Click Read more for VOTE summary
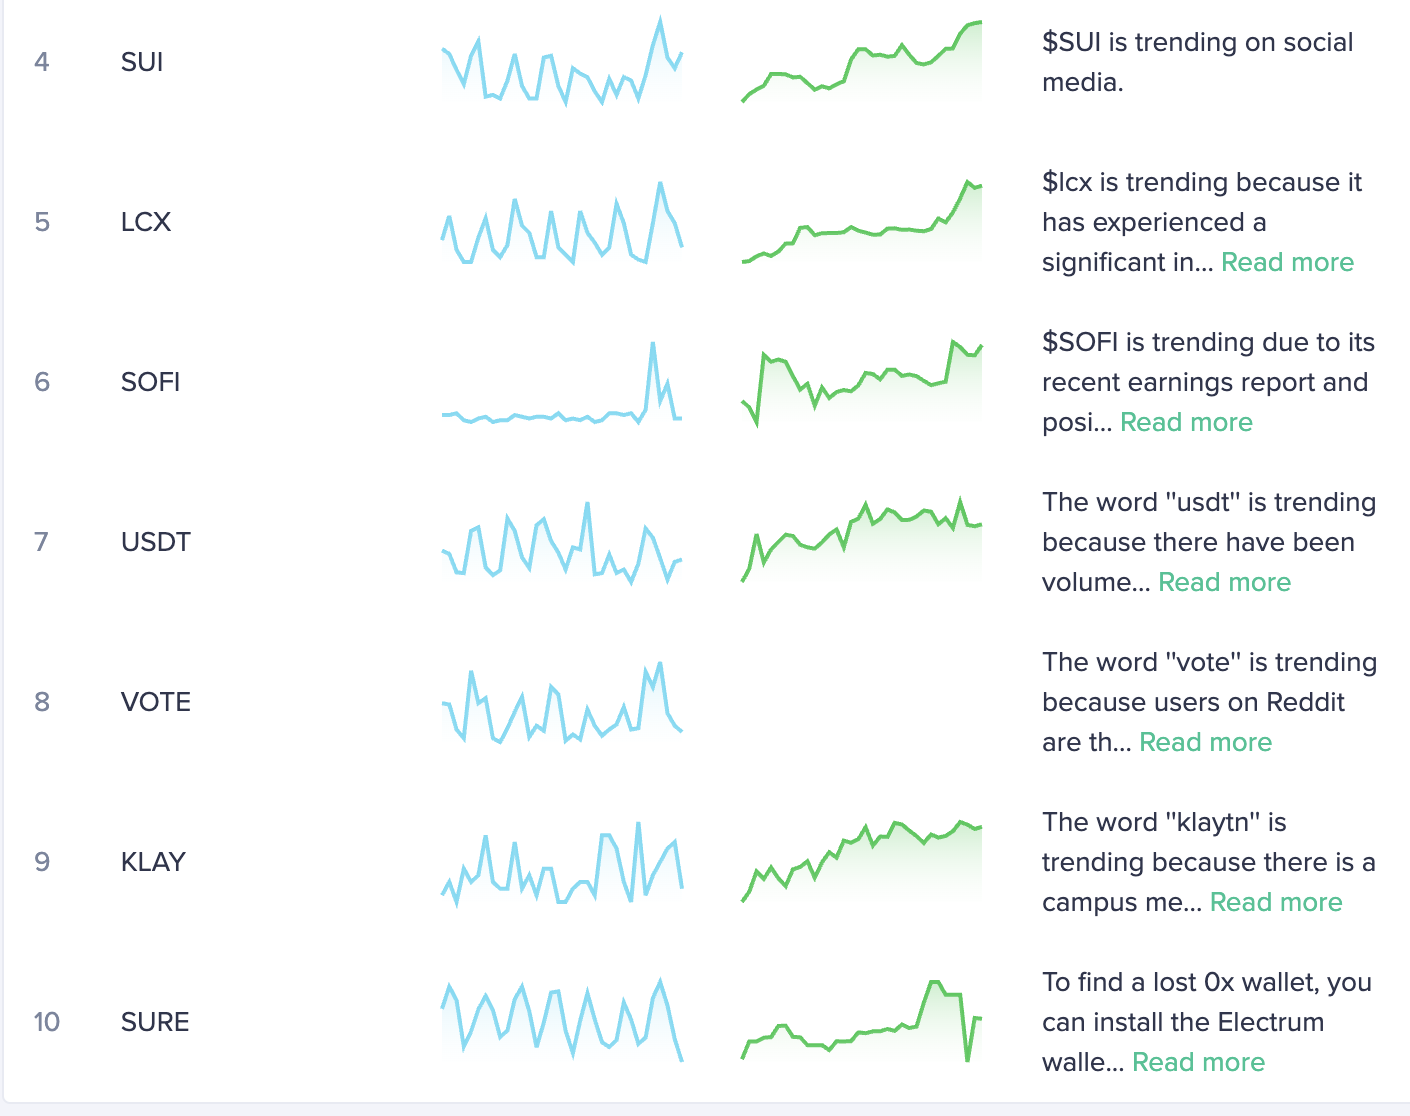Image resolution: width=1410 pixels, height=1116 pixels. tap(1205, 742)
